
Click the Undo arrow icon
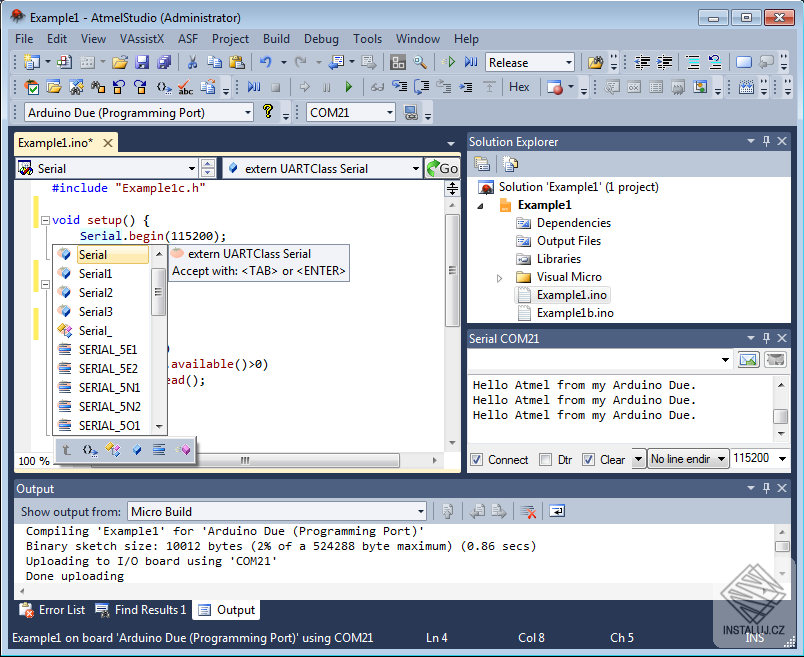click(x=266, y=62)
